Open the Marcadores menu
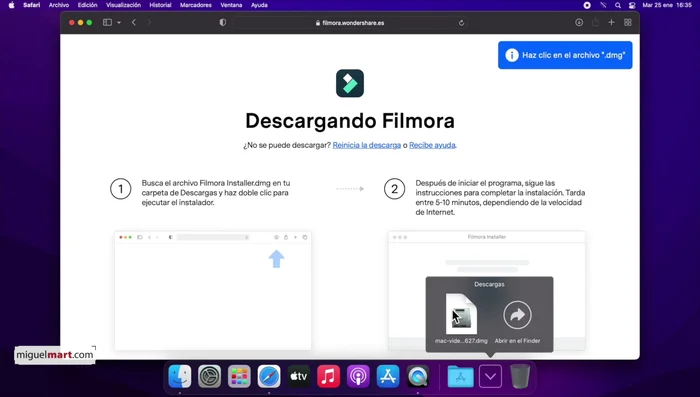The width and height of the screenshot is (700, 397). point(196,5)
